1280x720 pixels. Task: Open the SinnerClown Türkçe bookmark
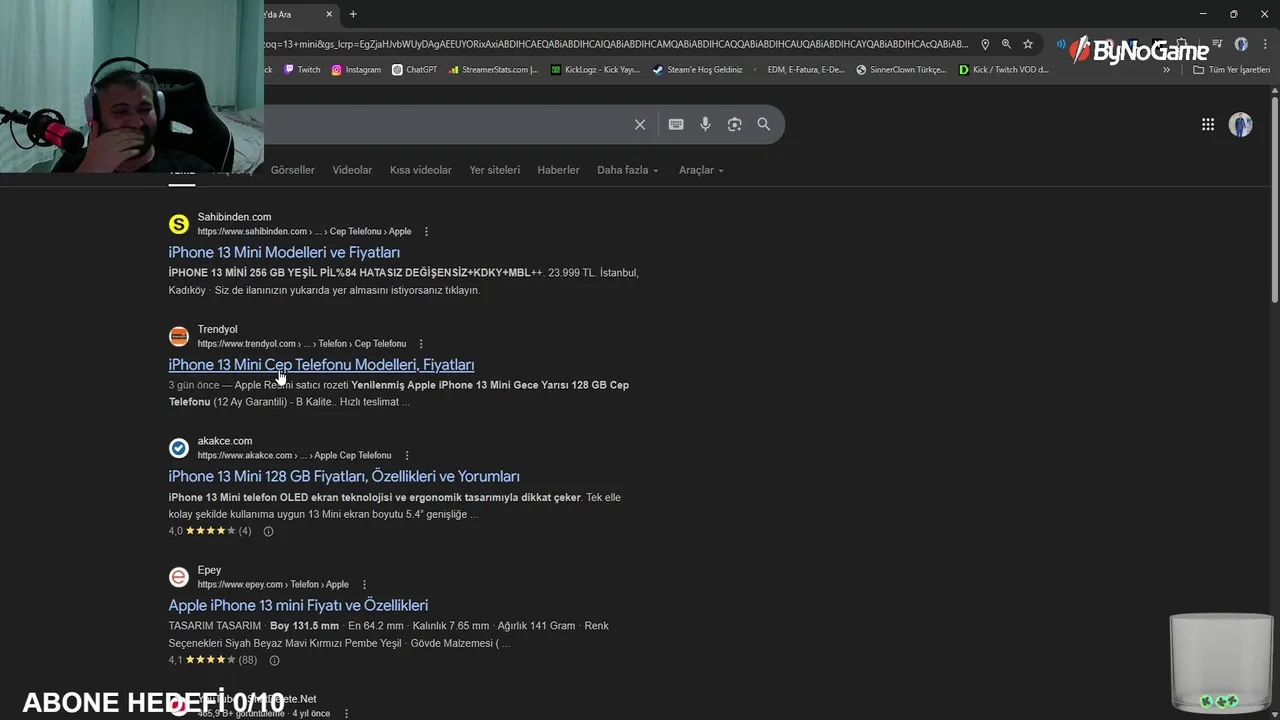pos(901,70)
